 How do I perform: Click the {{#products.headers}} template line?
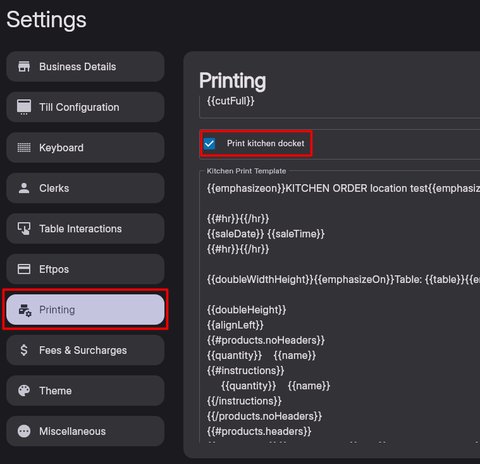point(259,431)
